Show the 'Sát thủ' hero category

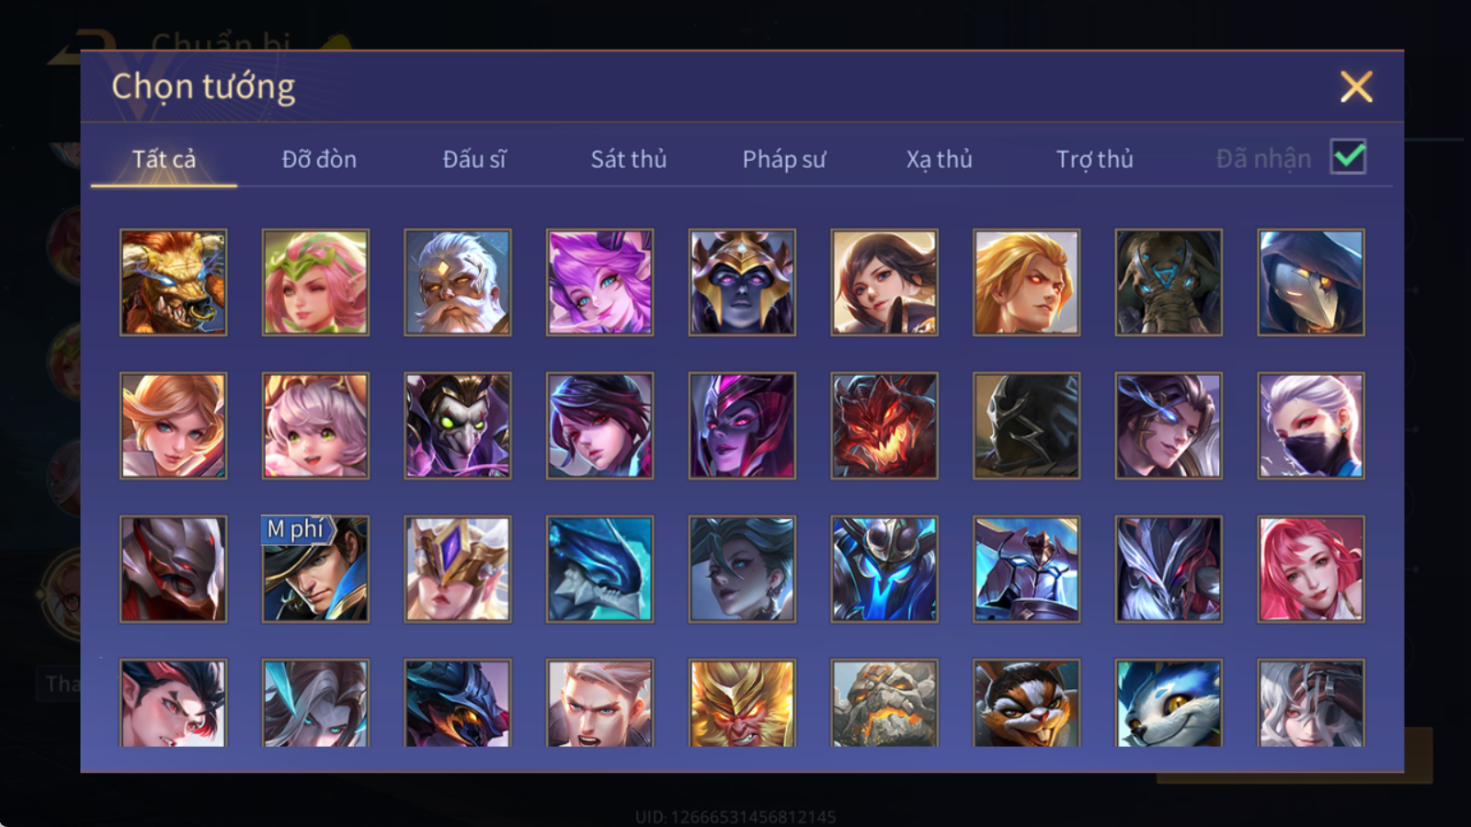pyautogui.click(x=628, y=159)
